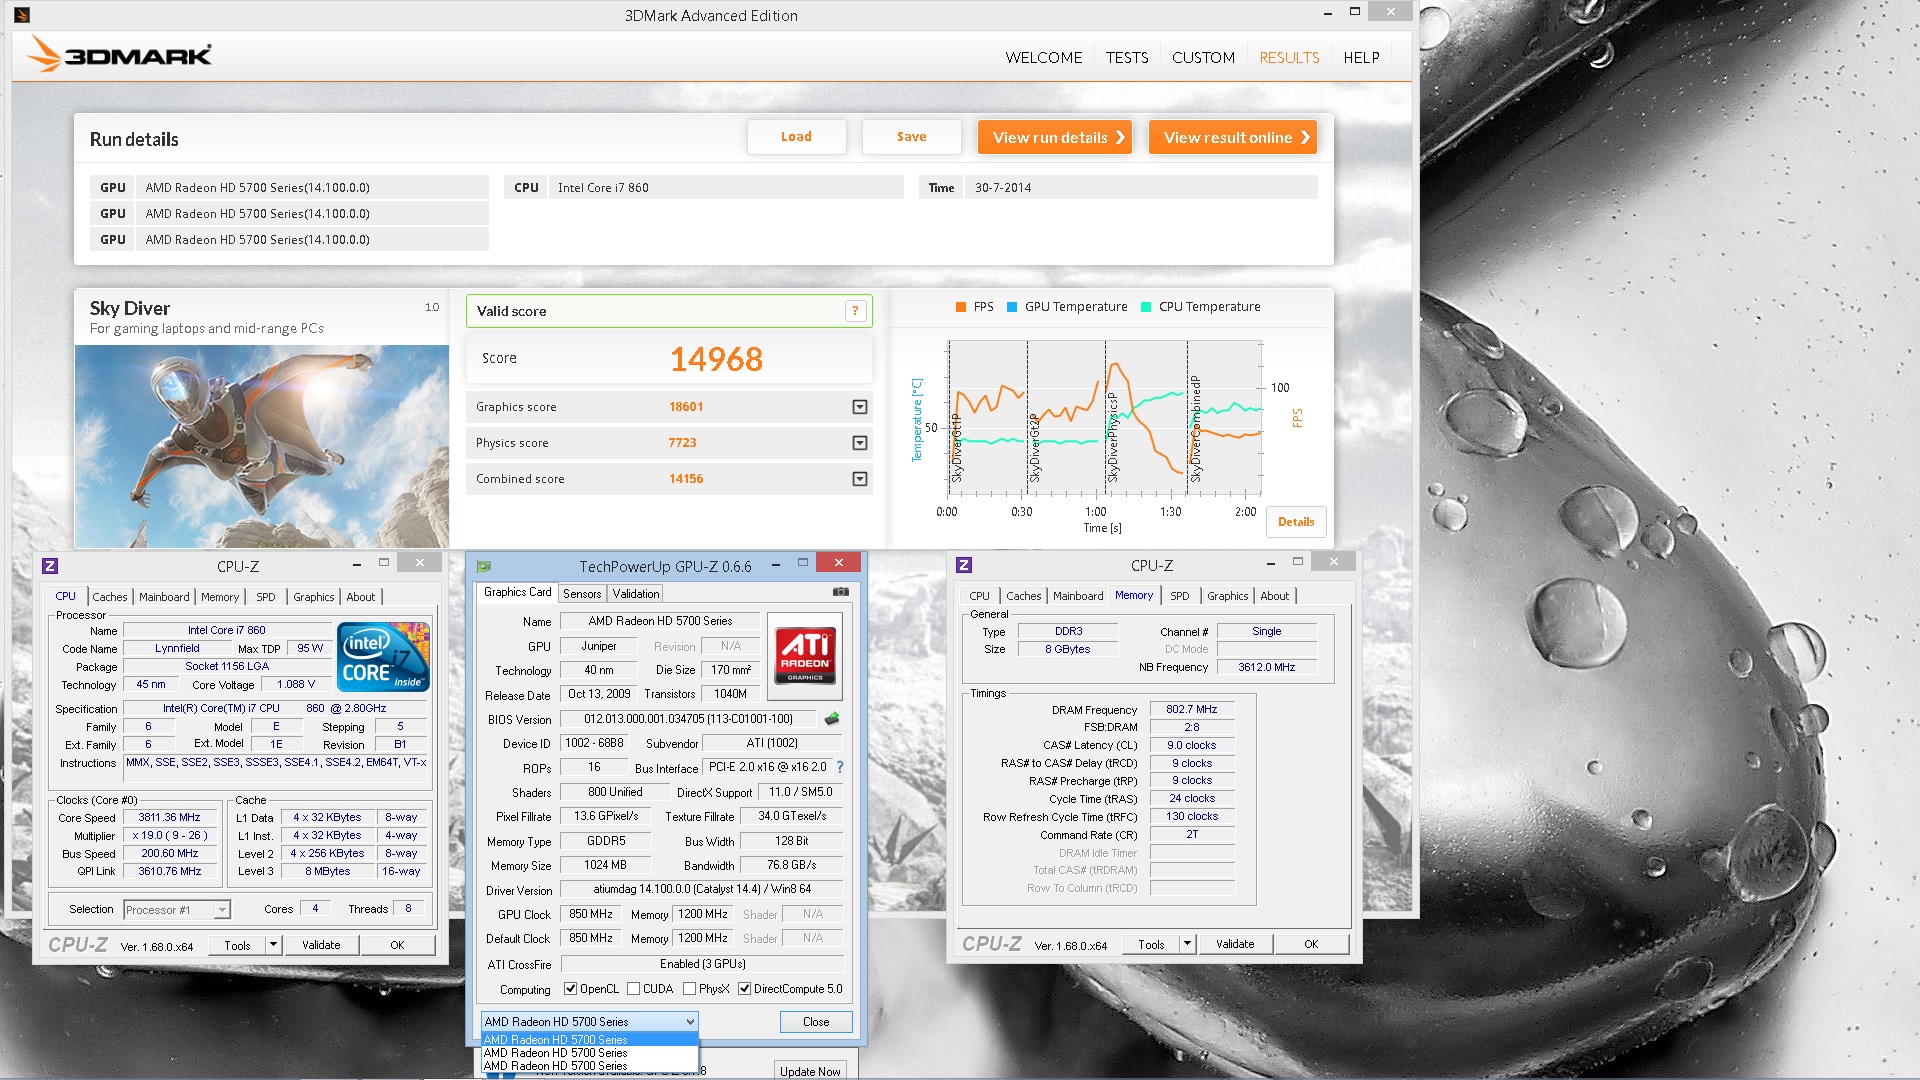Switch to SPD tab in right CPU-Z

(1180, 596)
